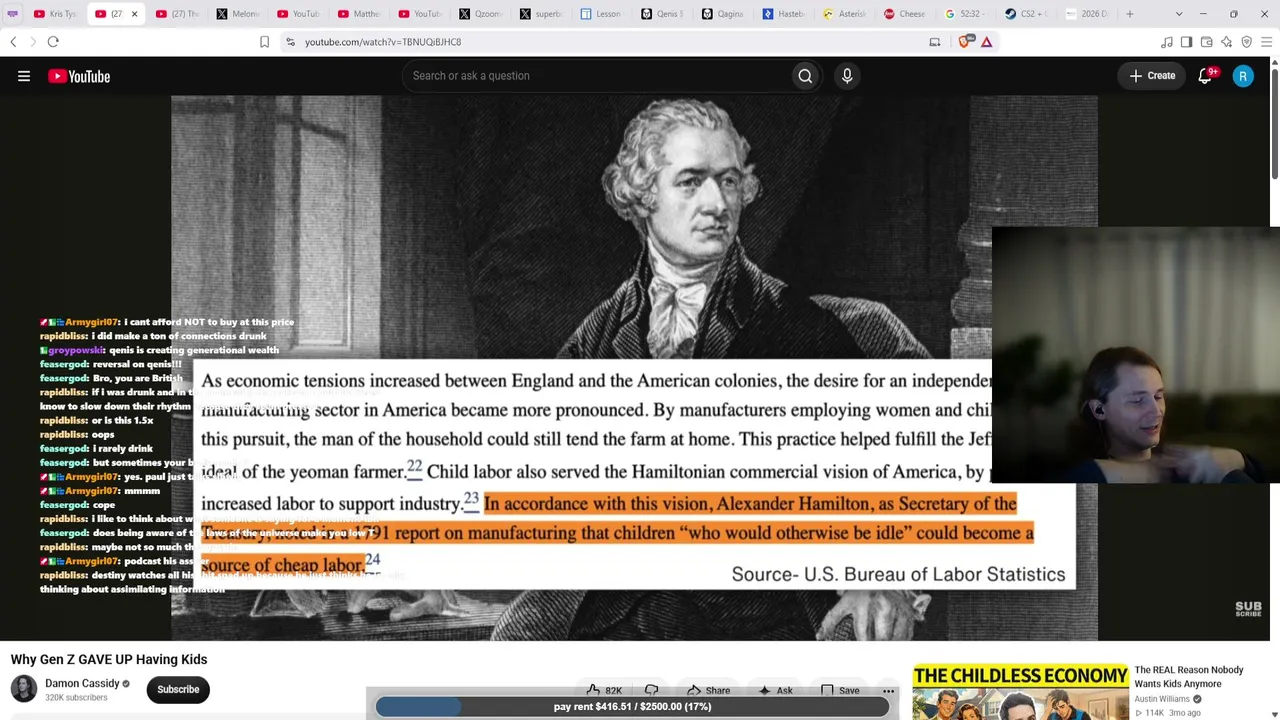Open Damon Cassidy channel name link
The height and width of the screenshot is (720, 1280).
[x=82, y=683]
